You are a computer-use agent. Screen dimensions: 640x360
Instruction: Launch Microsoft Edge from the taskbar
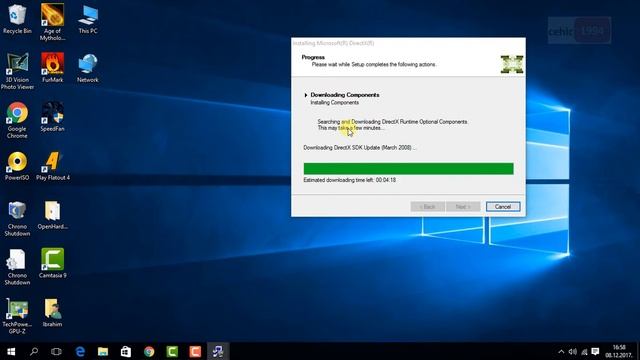80,351
